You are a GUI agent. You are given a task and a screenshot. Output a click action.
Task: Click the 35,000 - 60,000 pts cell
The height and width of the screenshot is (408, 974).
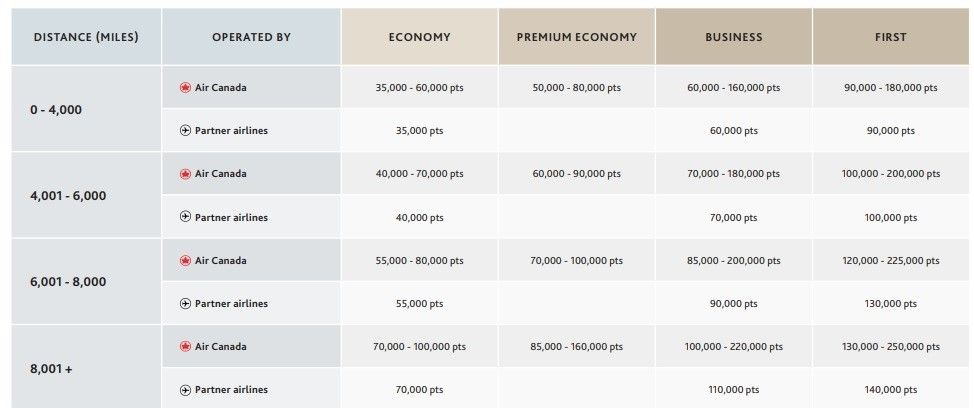419,87
